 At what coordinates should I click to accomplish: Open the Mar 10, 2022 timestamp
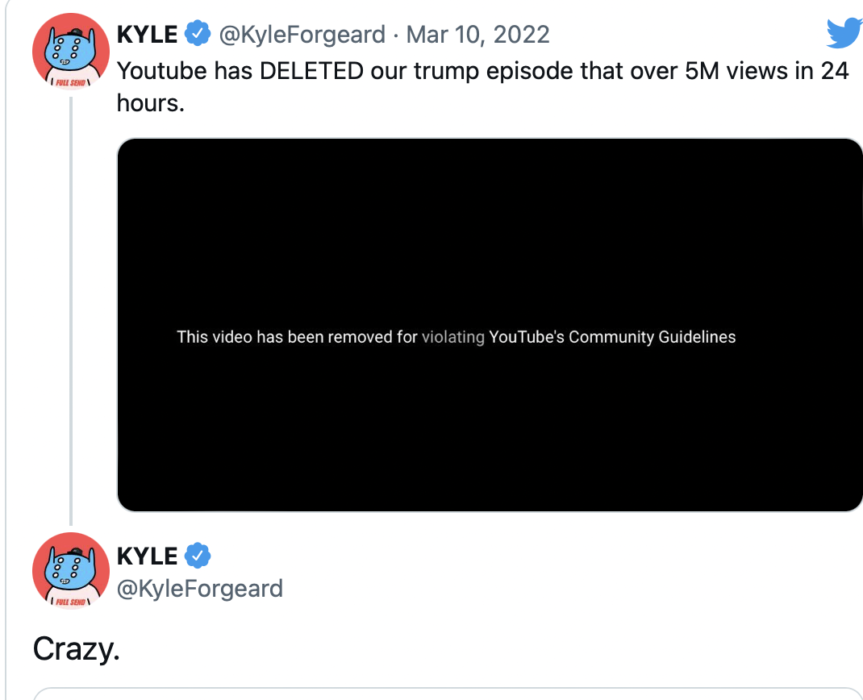tap(478, 35)
